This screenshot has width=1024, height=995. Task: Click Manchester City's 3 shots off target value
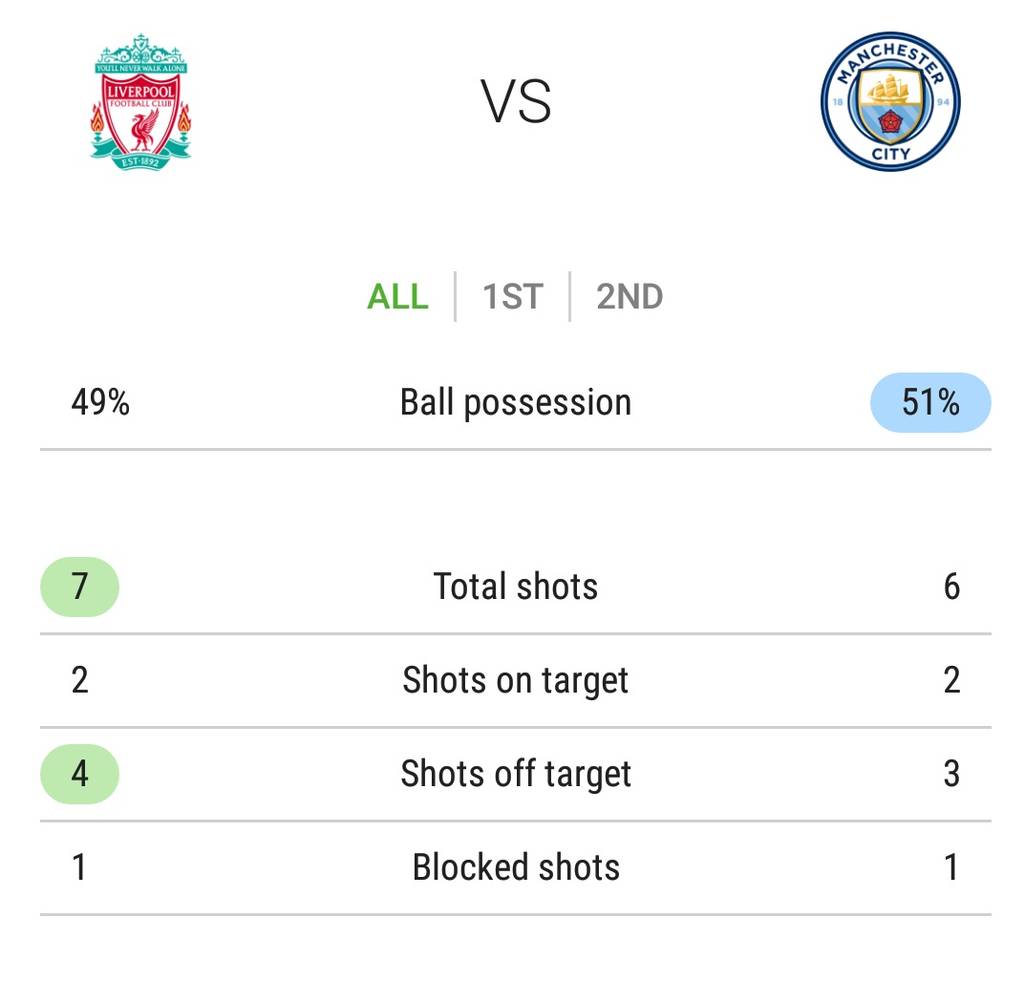point(951,773)
